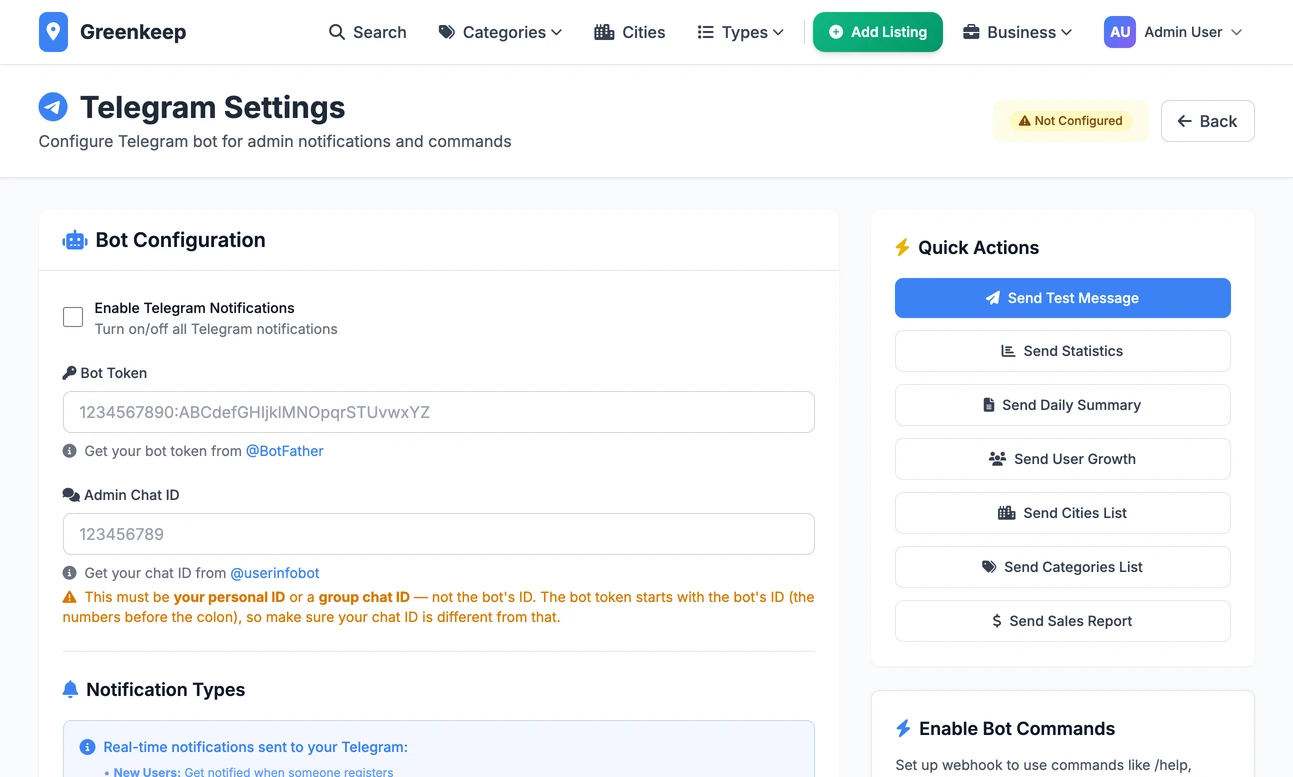Image resolution: width=1293 pixels, height=777 pixels.
Task: Open the Admin User account menu
Action: 1173,32
